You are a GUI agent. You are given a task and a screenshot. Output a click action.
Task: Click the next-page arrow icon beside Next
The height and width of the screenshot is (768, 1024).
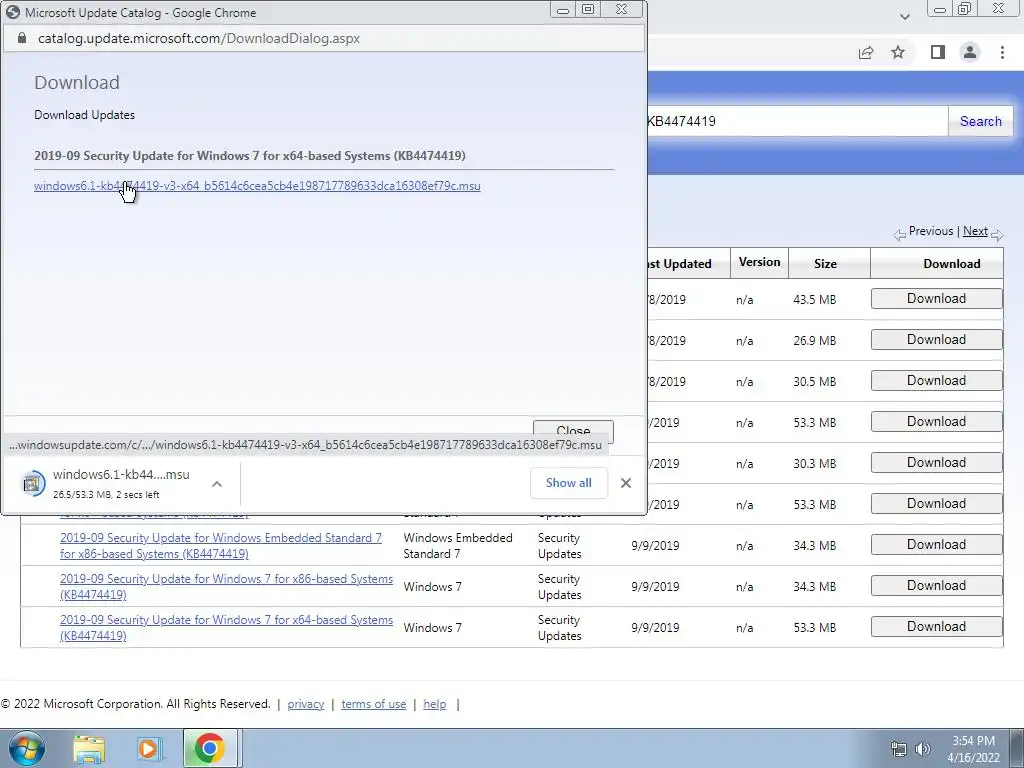997,235
